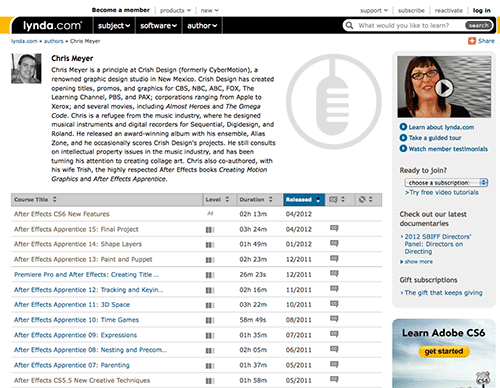This screenshot has width=500, height=388.
Task: Expand the products menu
Action: (175, 10)
